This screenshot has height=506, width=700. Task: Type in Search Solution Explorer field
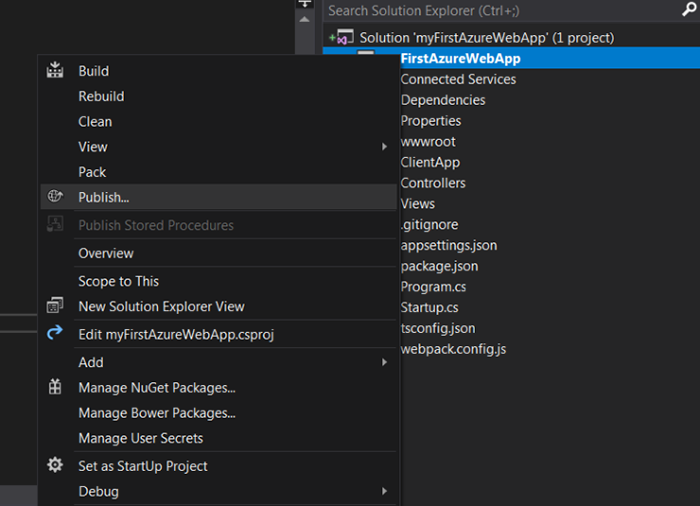(x=500, y=10)
